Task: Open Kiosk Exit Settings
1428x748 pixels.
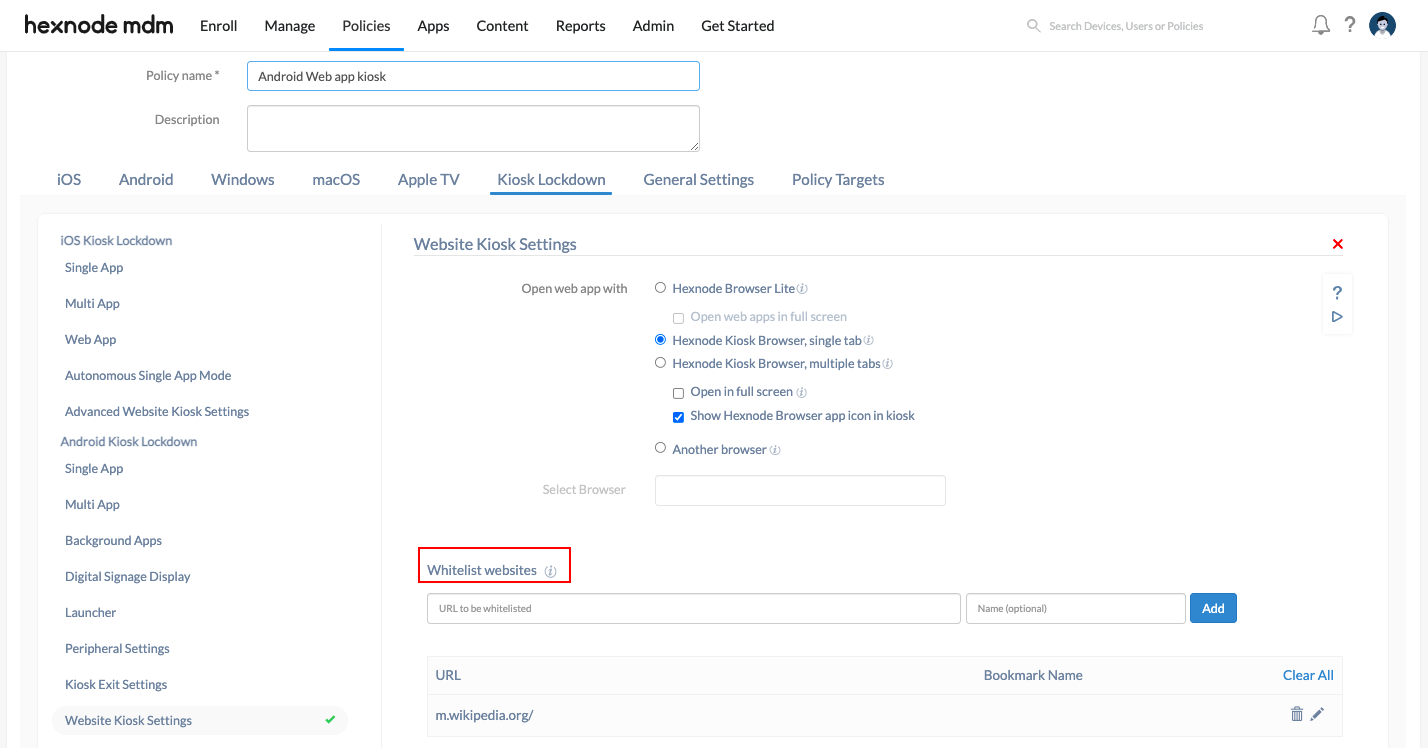Action: point(116,685)
